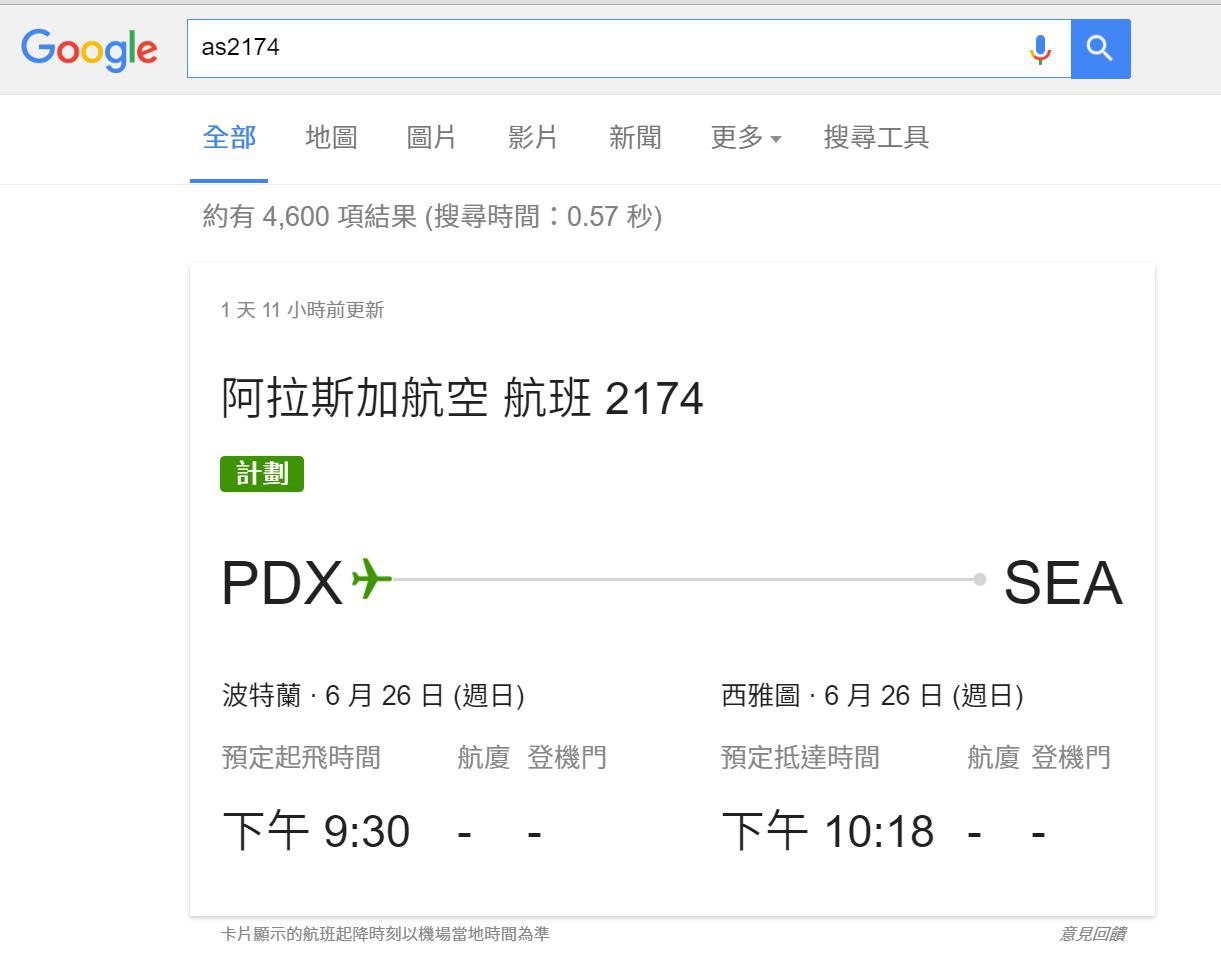Click the gray arrival dot near SEA
The image size is (1221, 955).
tap(980, 579)
